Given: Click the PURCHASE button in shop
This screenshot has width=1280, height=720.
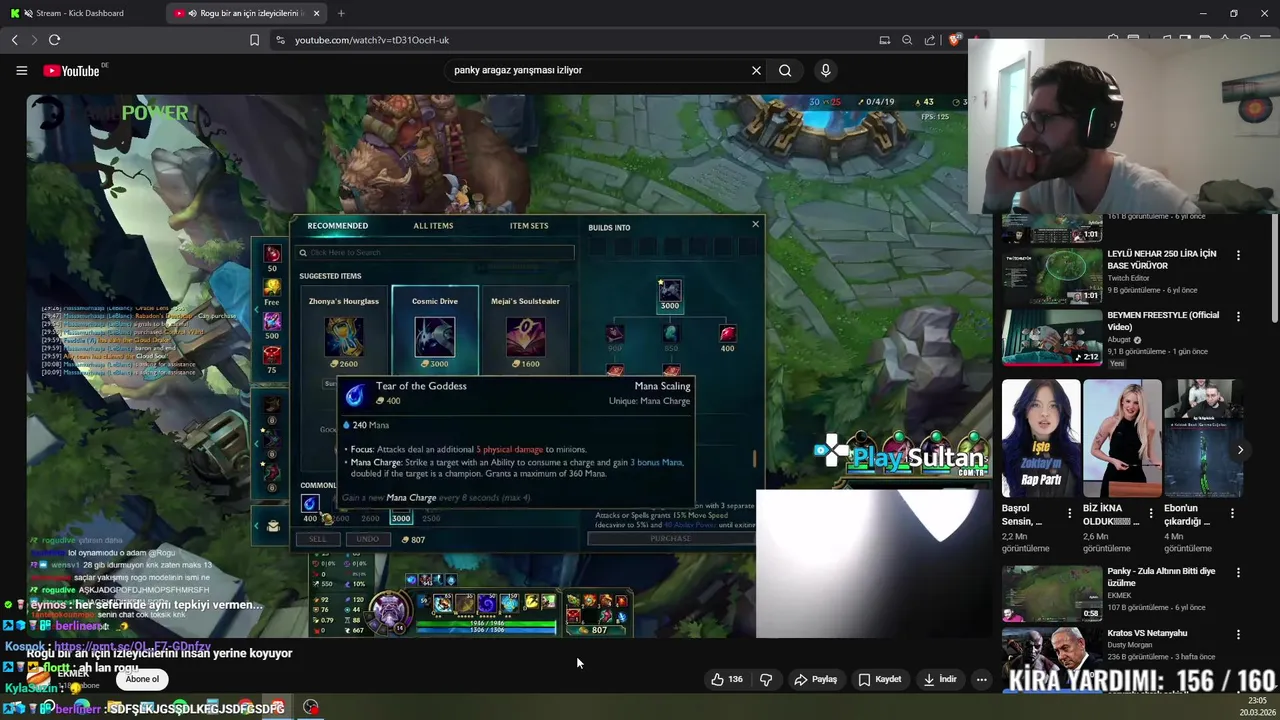Looking at the screenshot, I should point(670,538).
